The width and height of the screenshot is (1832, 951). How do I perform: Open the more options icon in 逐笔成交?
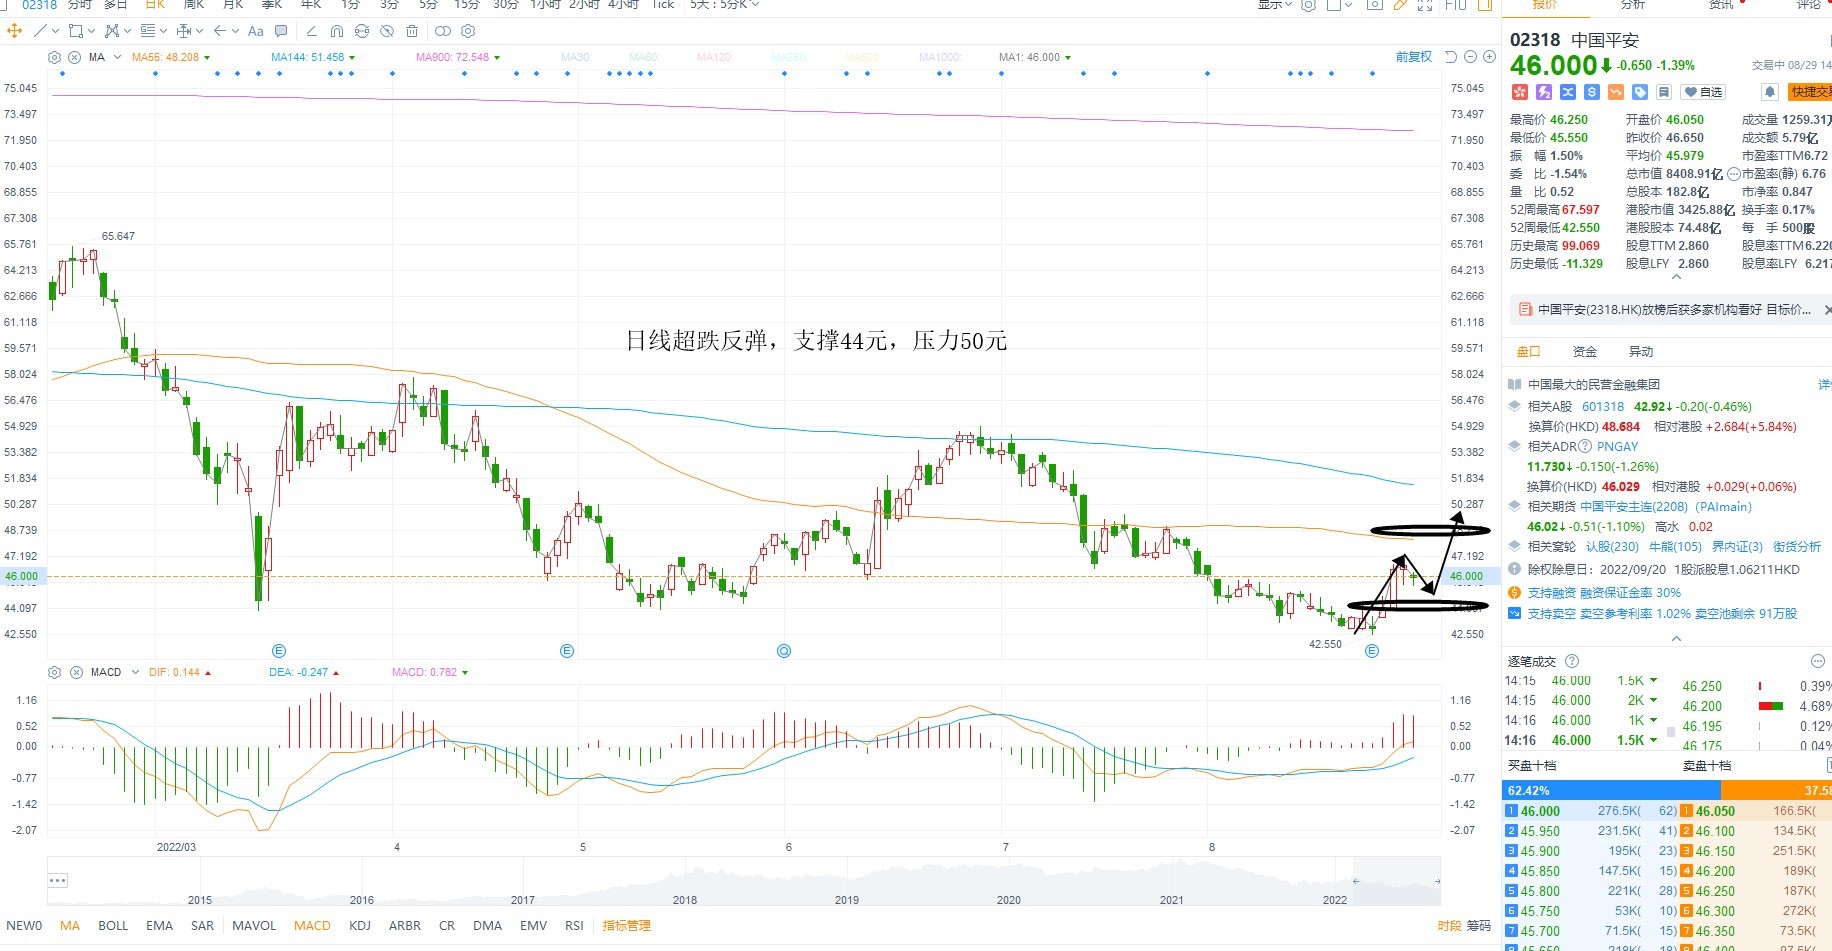click(1818, 661)
